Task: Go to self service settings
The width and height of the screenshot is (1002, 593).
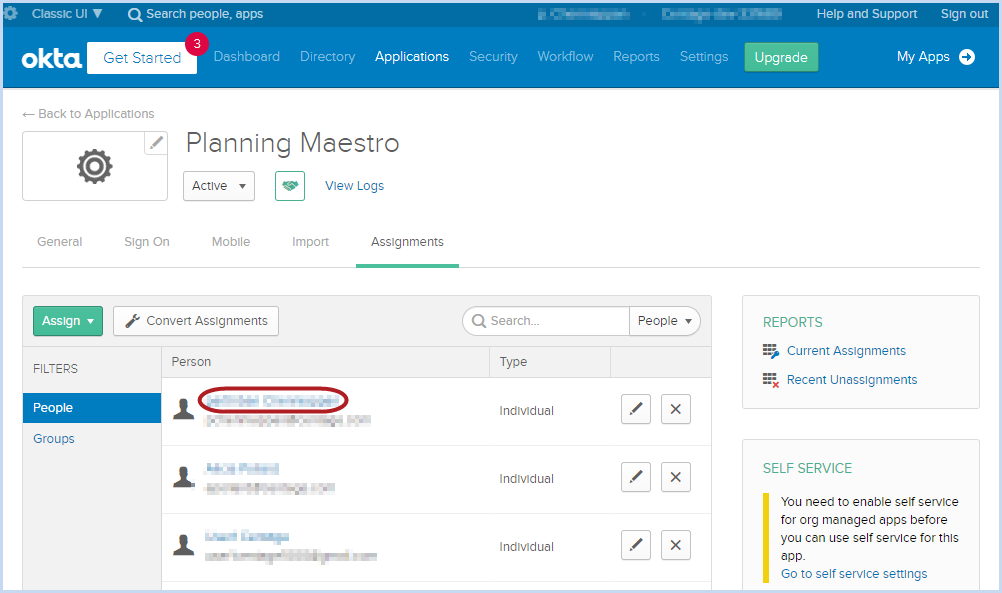Action: 854,574
